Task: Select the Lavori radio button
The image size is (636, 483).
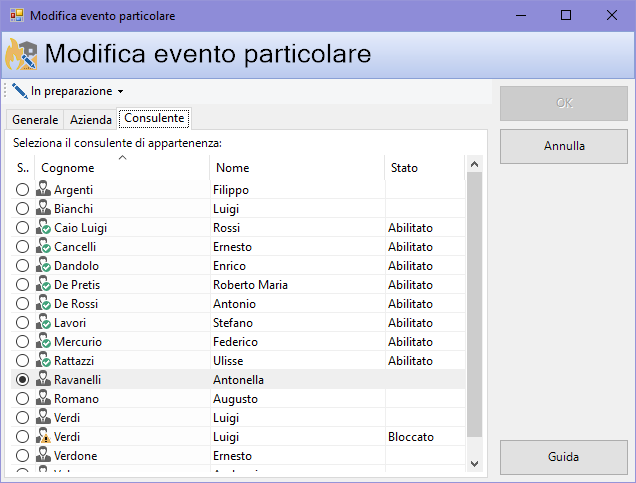Action: pos(22,323)
